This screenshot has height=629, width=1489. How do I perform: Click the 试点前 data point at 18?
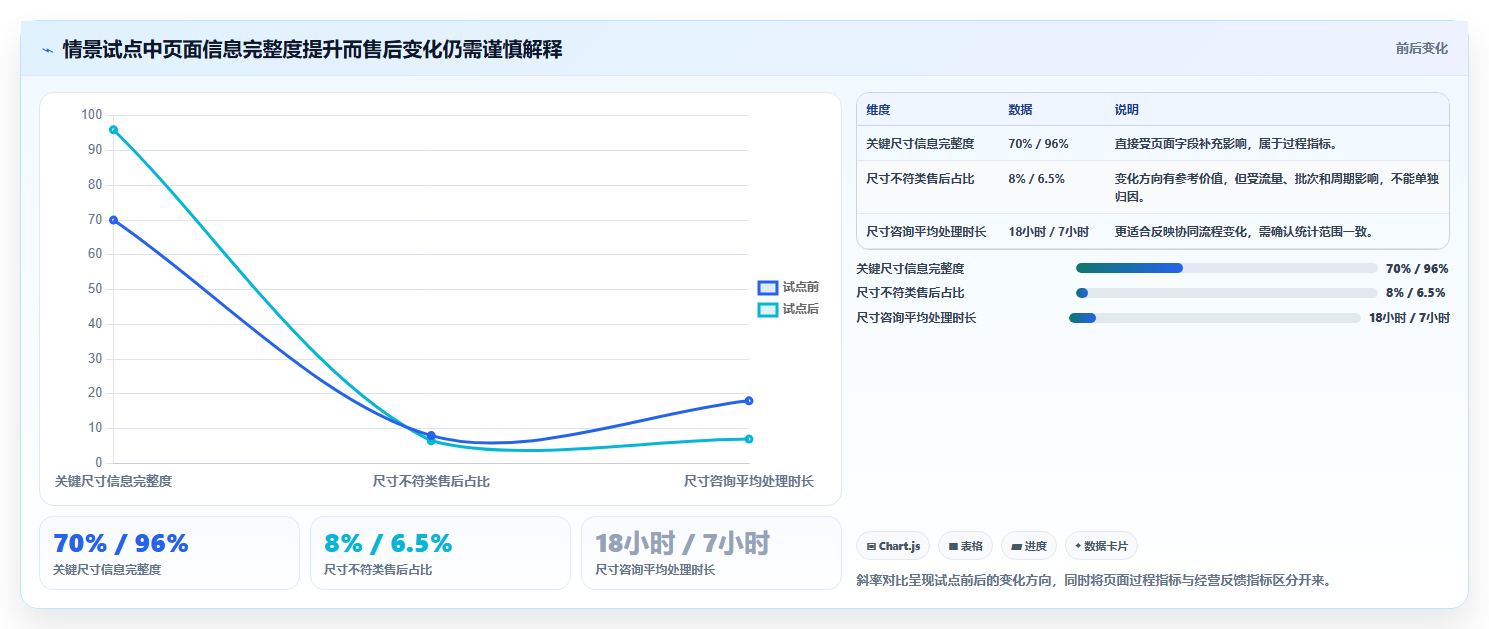click(749, 401)
